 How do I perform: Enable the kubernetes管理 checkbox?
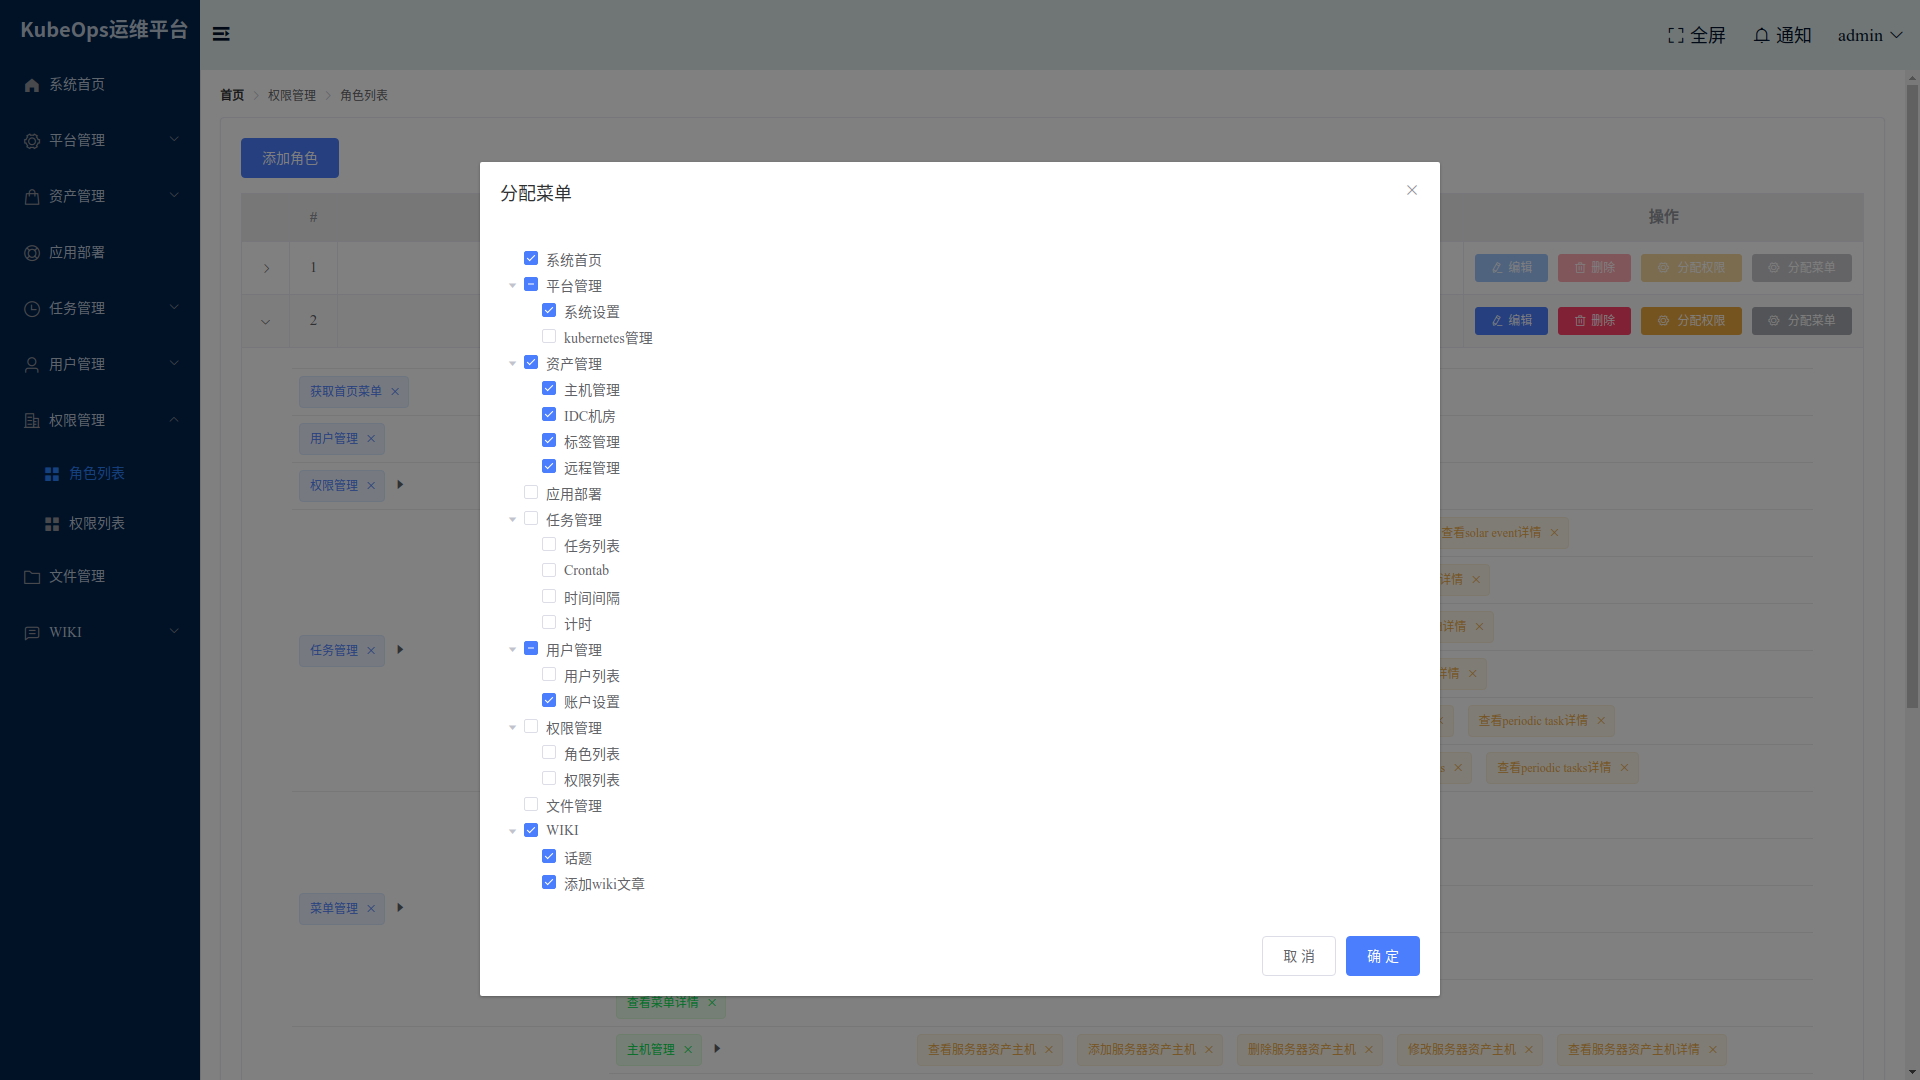[549, 337]
